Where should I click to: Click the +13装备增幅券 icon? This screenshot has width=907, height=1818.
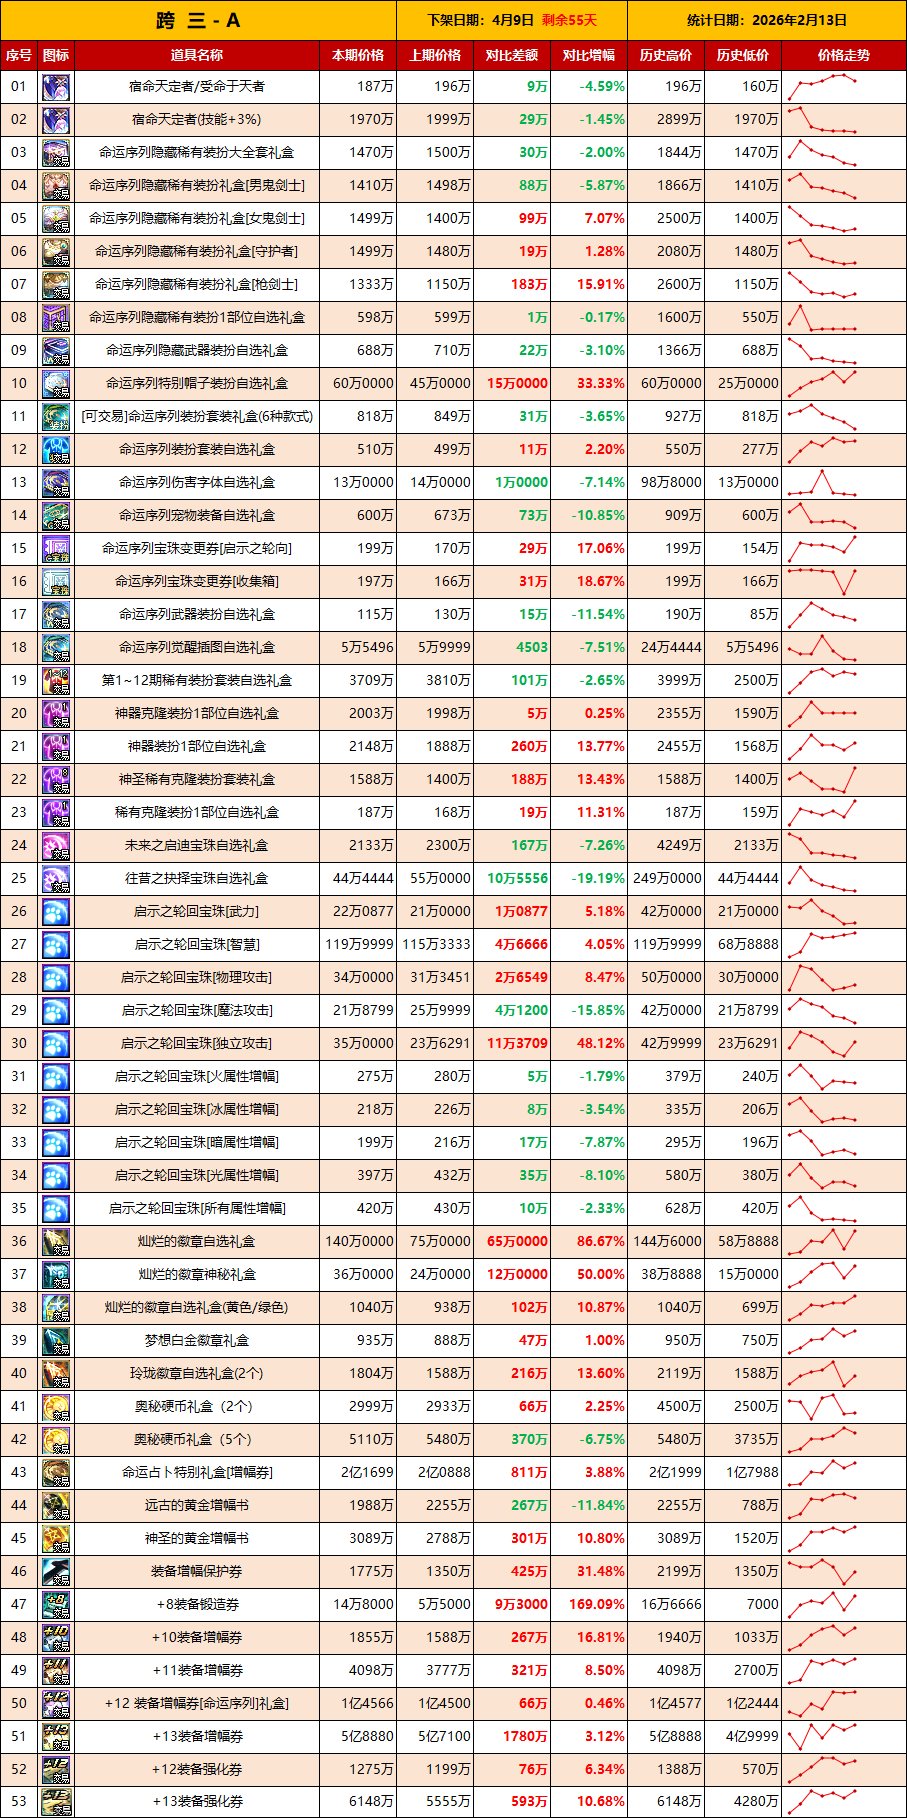pyautogui.click(x=56, y=1737)
